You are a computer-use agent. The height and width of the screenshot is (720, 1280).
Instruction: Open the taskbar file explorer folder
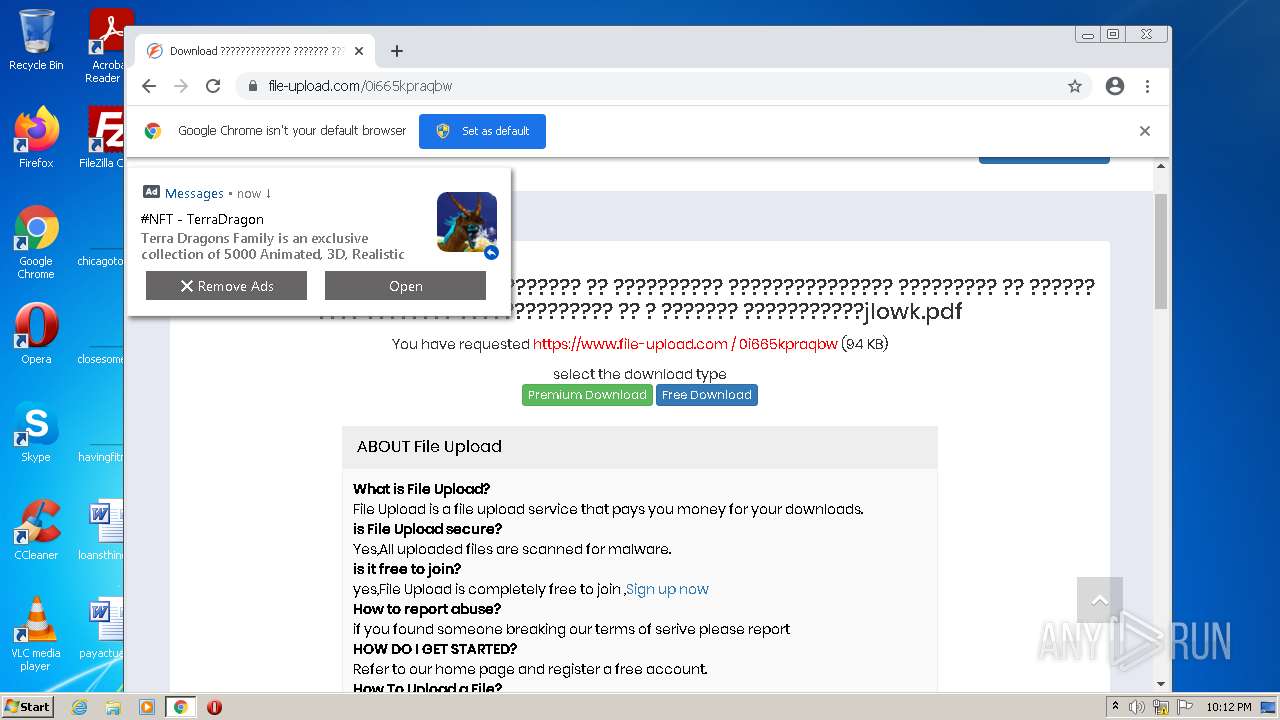[x=113, y=707]
